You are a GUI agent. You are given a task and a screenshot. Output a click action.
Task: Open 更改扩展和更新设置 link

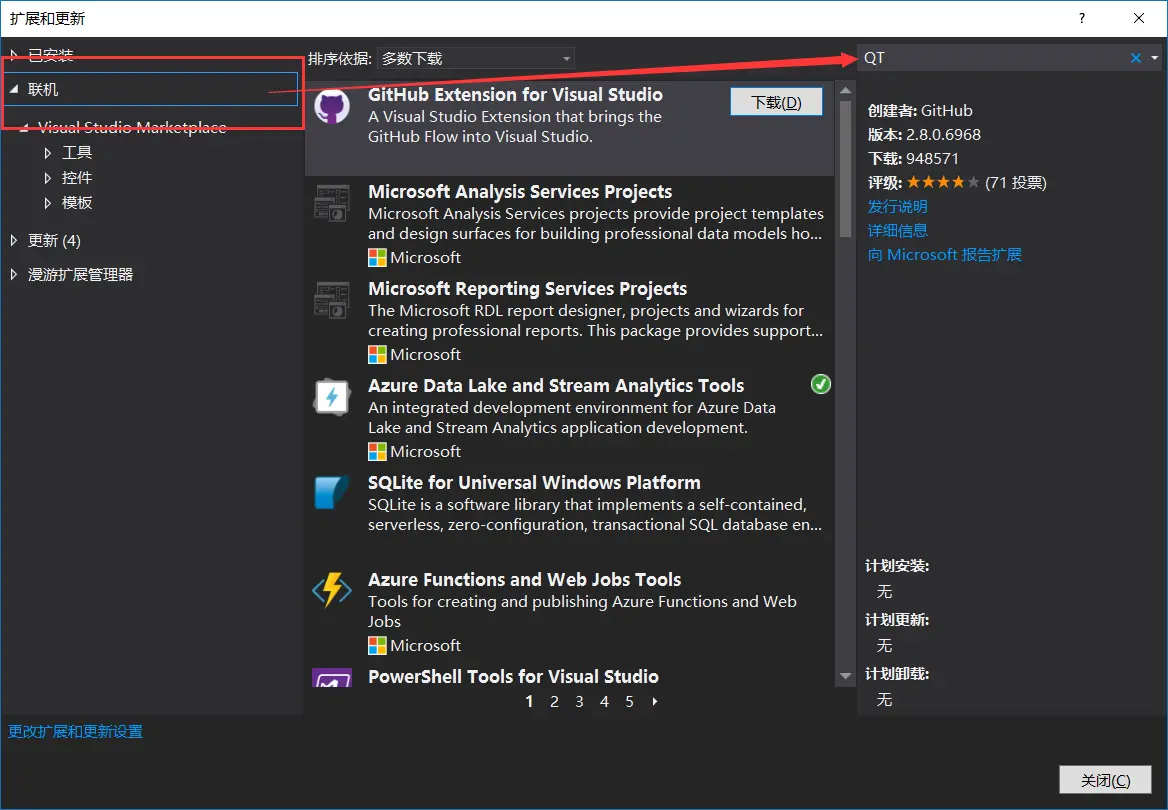pos(75,732)
